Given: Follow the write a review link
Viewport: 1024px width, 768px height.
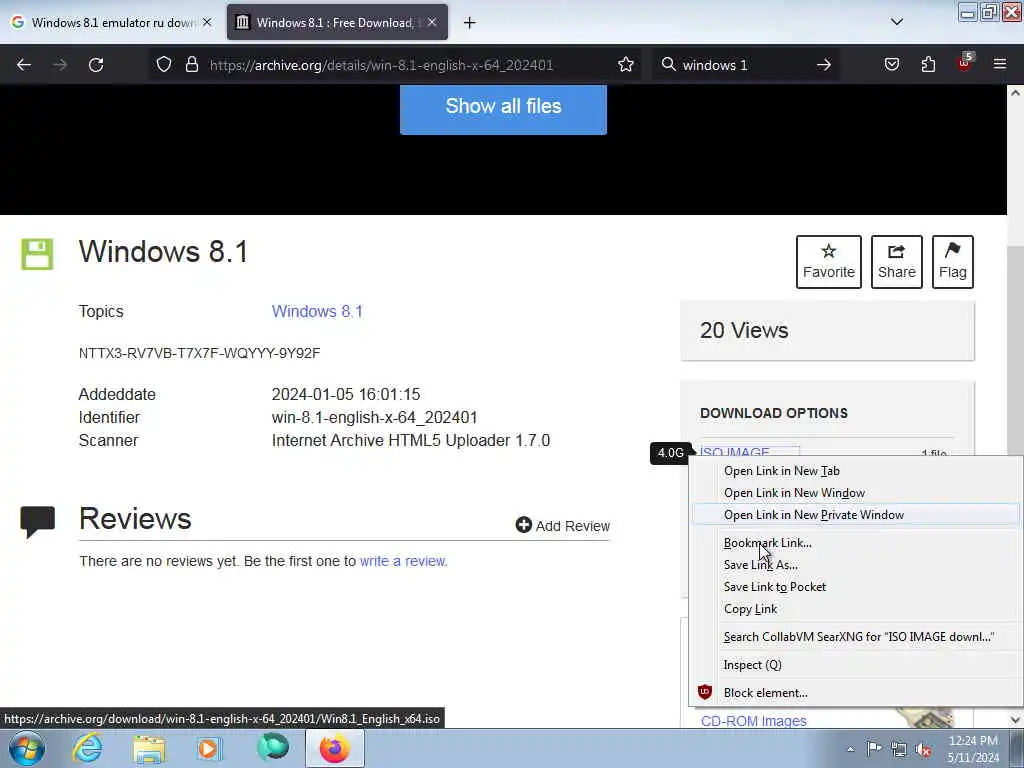Looking at the screenshot, I should pos(404,561).
